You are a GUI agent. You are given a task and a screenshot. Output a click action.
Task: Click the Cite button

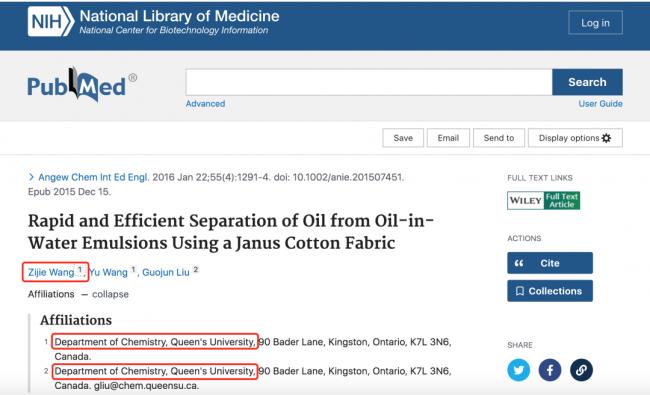[550, 263]
